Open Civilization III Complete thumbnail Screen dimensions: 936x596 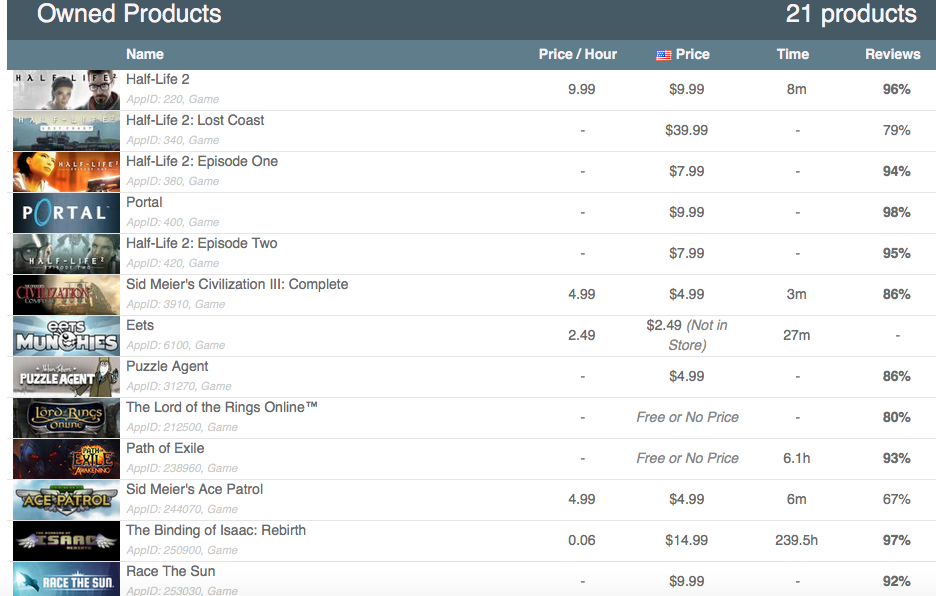pos(66,295)
